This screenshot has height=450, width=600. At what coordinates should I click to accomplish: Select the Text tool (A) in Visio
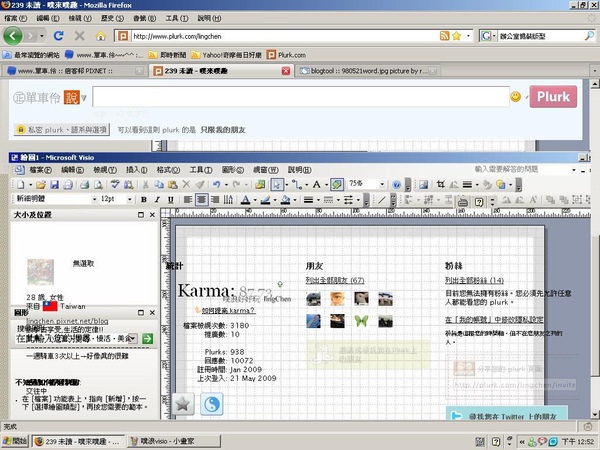coord(317,185)
